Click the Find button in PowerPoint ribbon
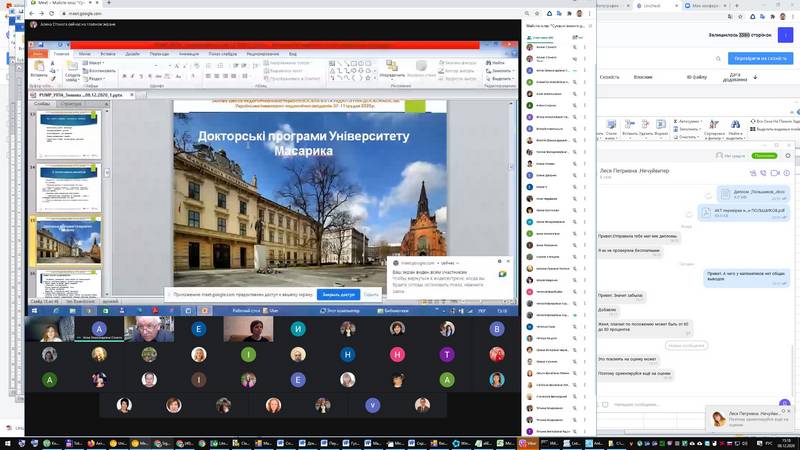 [x=495, y=63]
